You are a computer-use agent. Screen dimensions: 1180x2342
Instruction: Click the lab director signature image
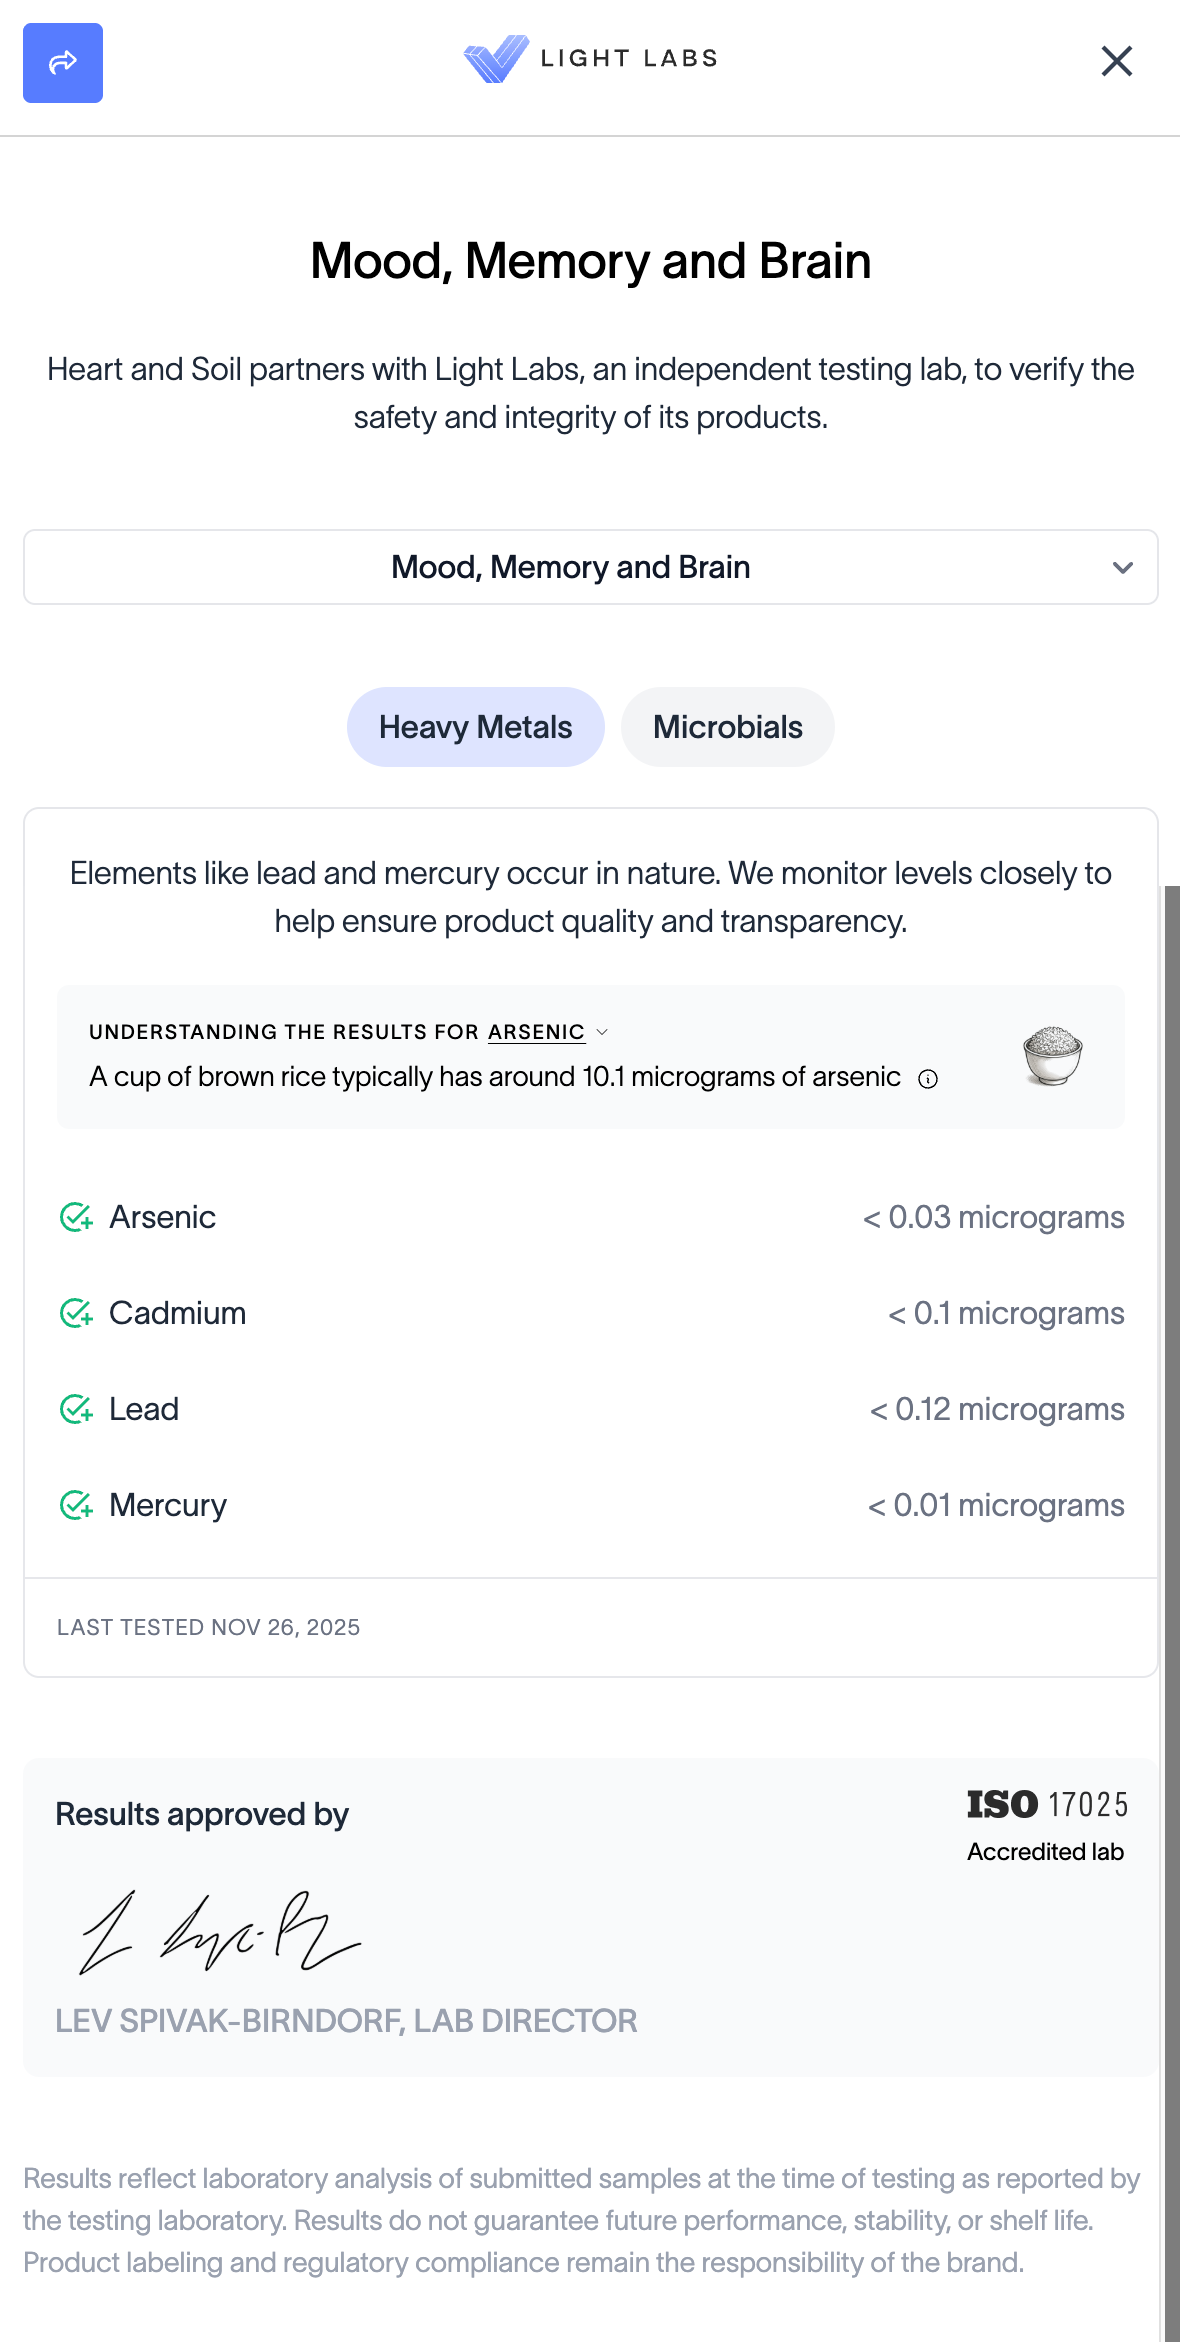click(220, 1931)
